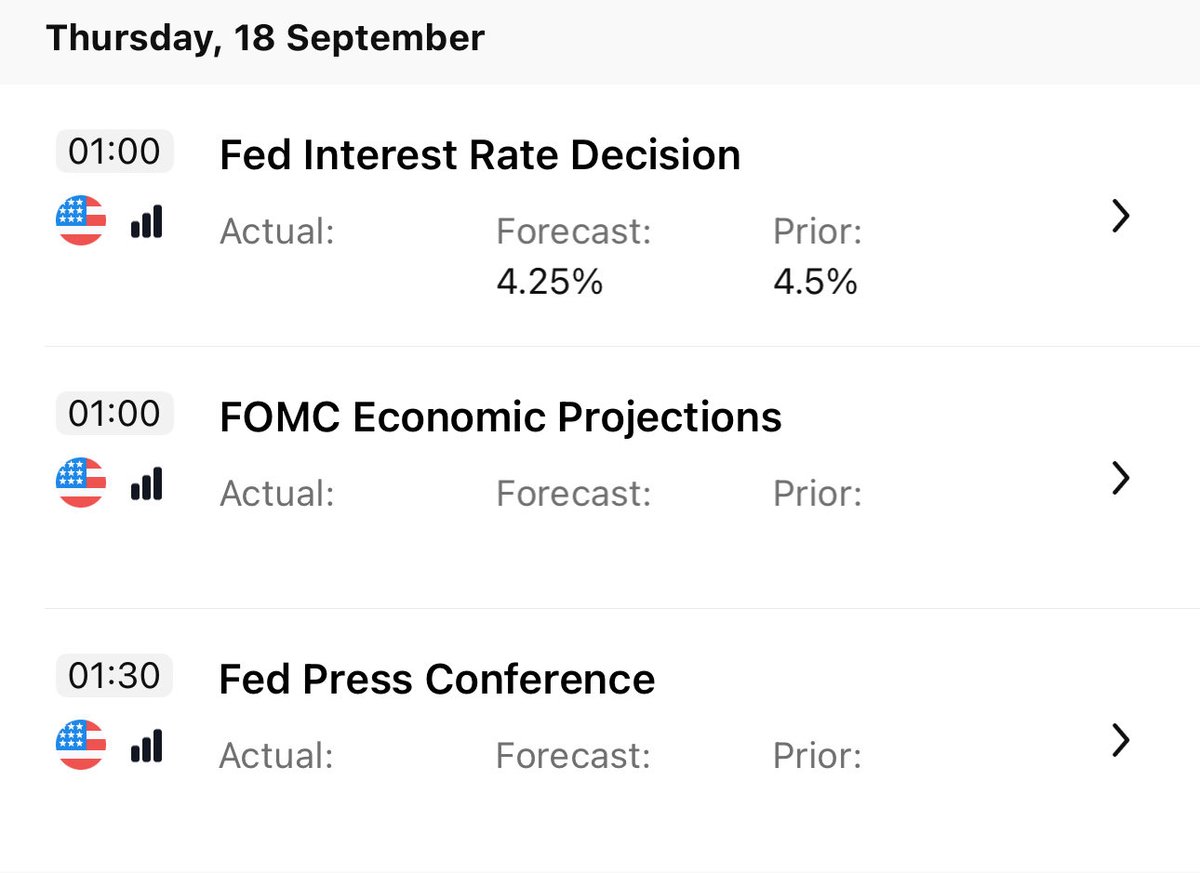
Task: Click 01:00 time badge for FOMC Economic Projections
Action: (114, 414)
